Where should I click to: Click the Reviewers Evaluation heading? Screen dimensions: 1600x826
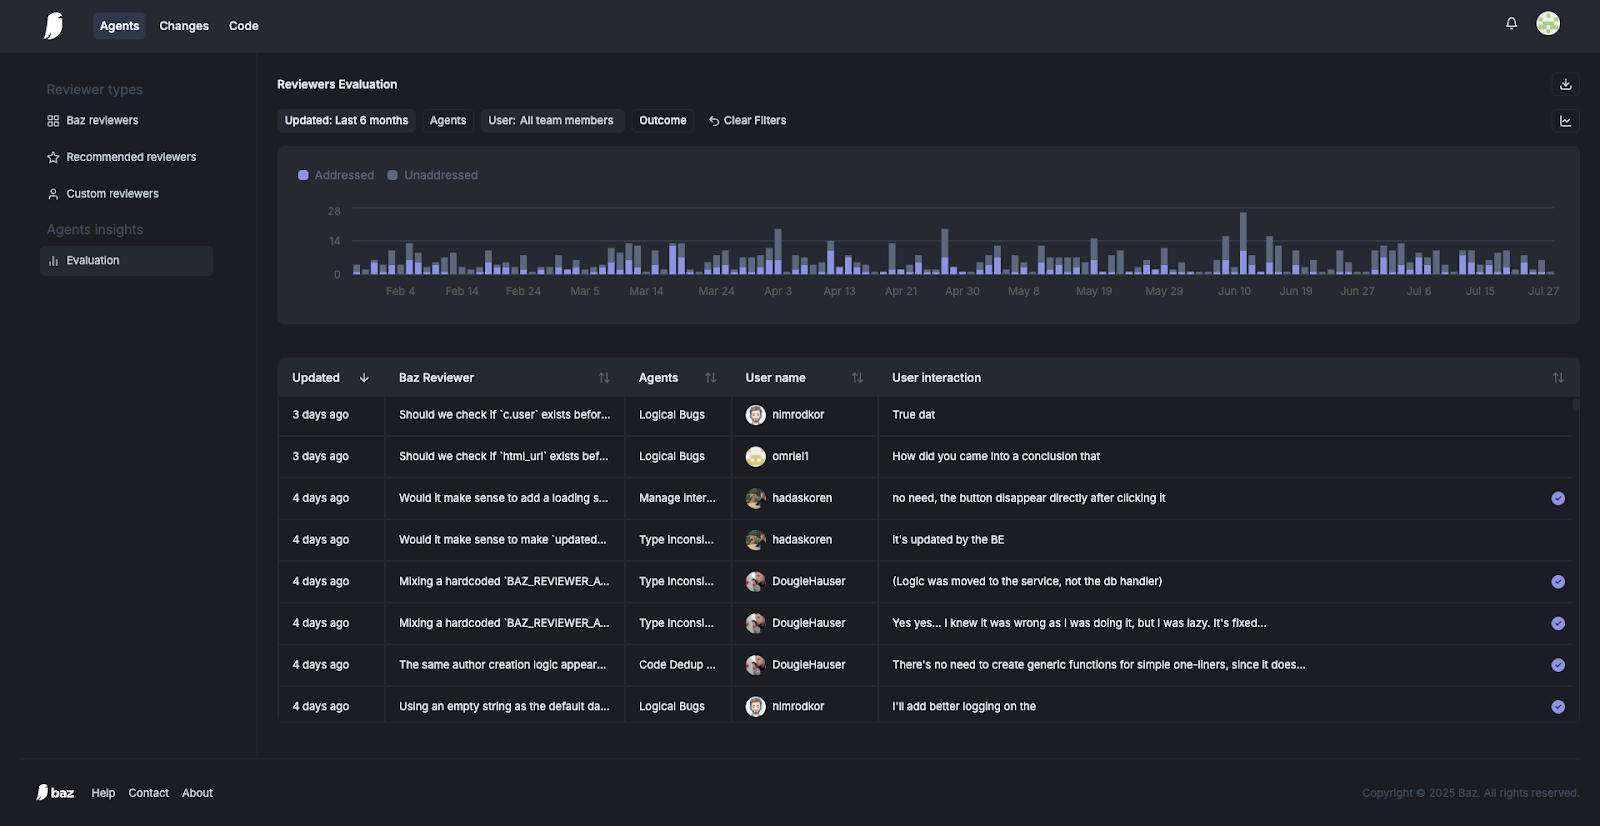(x=337, y=85)
